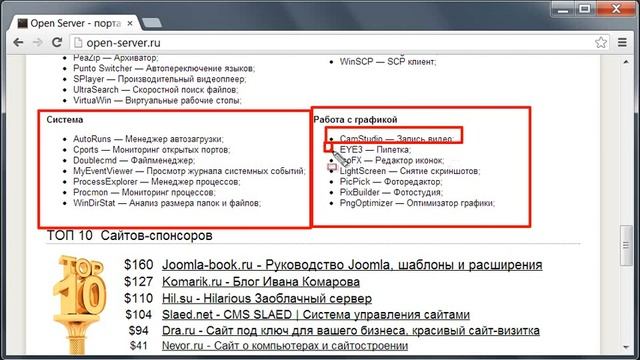Click the CamStudio list item
The image size is (640, 360).
click(396, 139)
